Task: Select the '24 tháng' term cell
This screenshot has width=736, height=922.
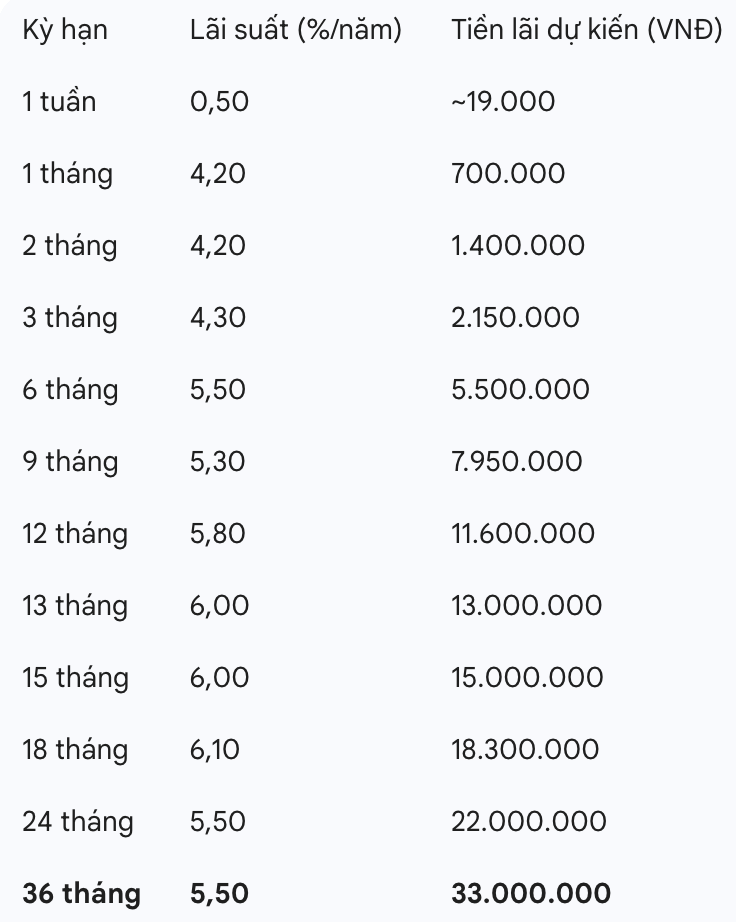Action: pyautogui.click(x=77, y=822)
